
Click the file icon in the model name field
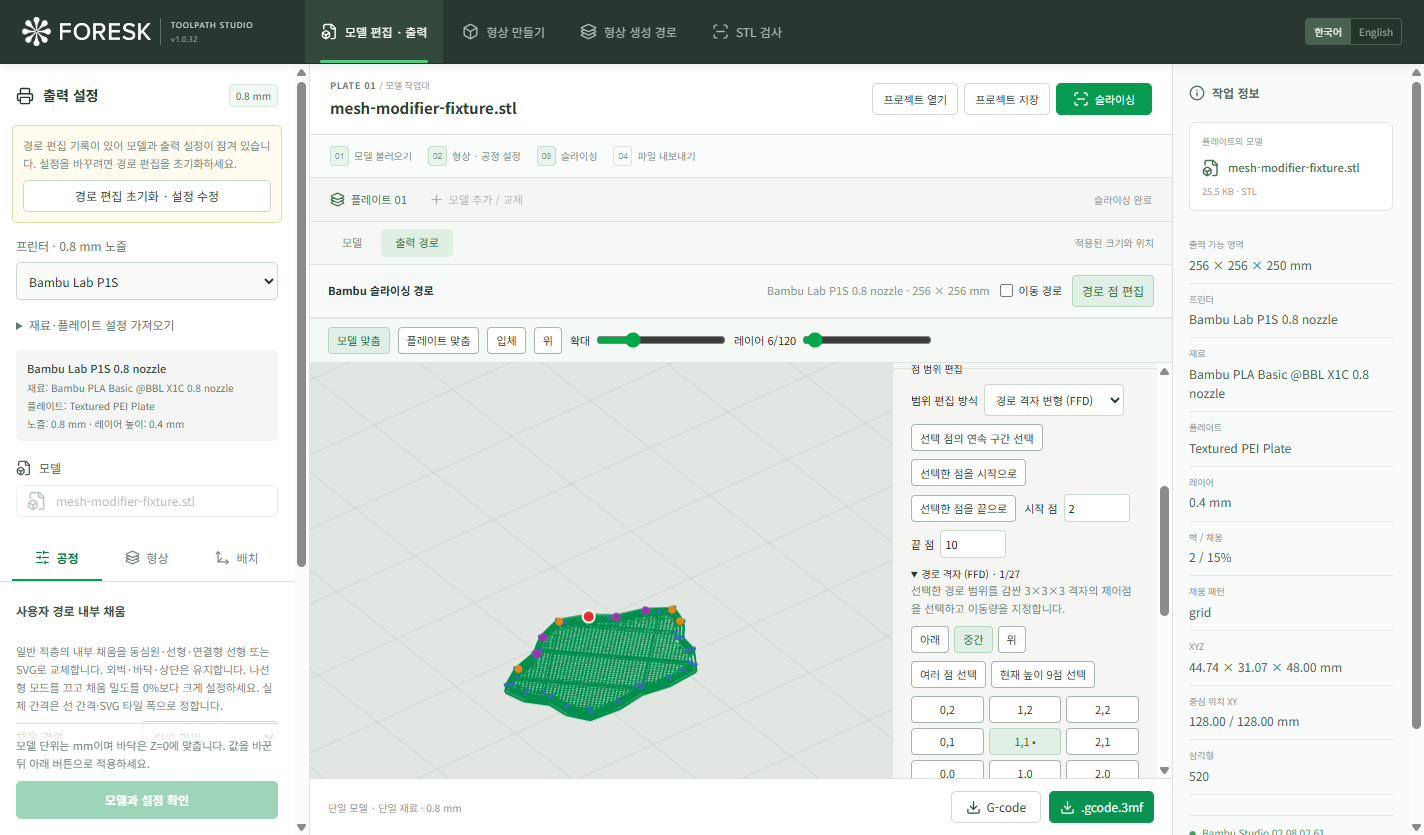36,501
